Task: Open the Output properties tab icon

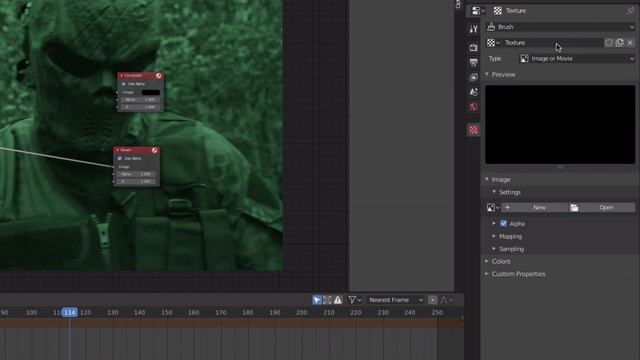Action: tap(473, 62)
